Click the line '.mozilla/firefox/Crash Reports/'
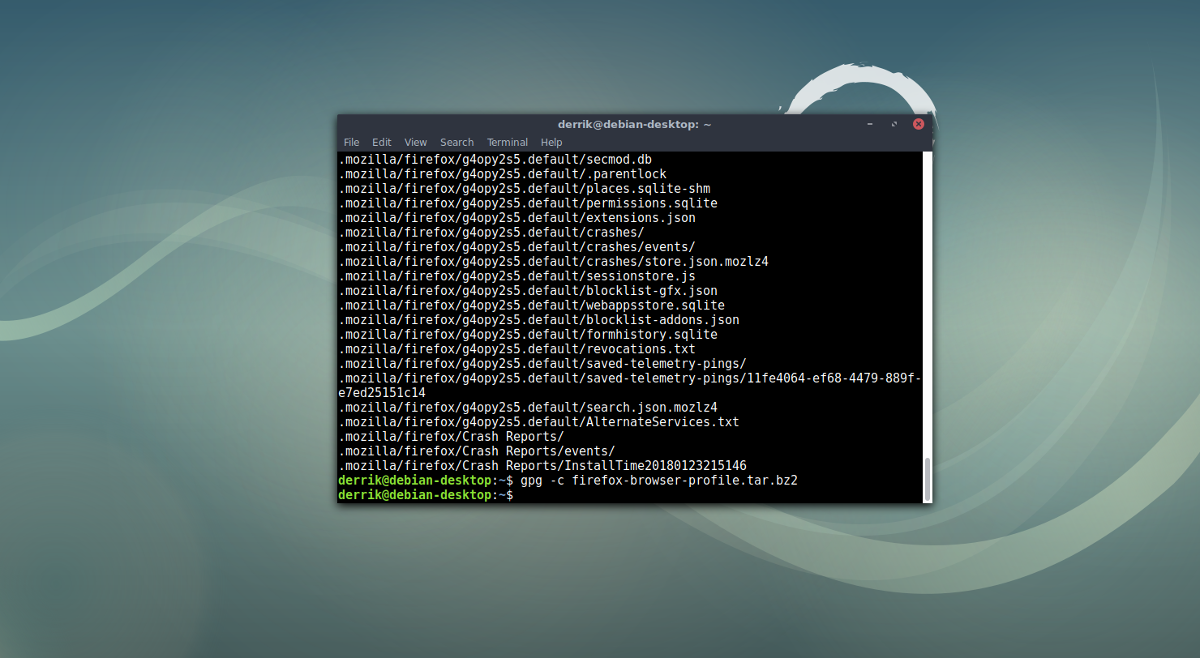Viewport: 1200px width, 658px height. [451, 436]
